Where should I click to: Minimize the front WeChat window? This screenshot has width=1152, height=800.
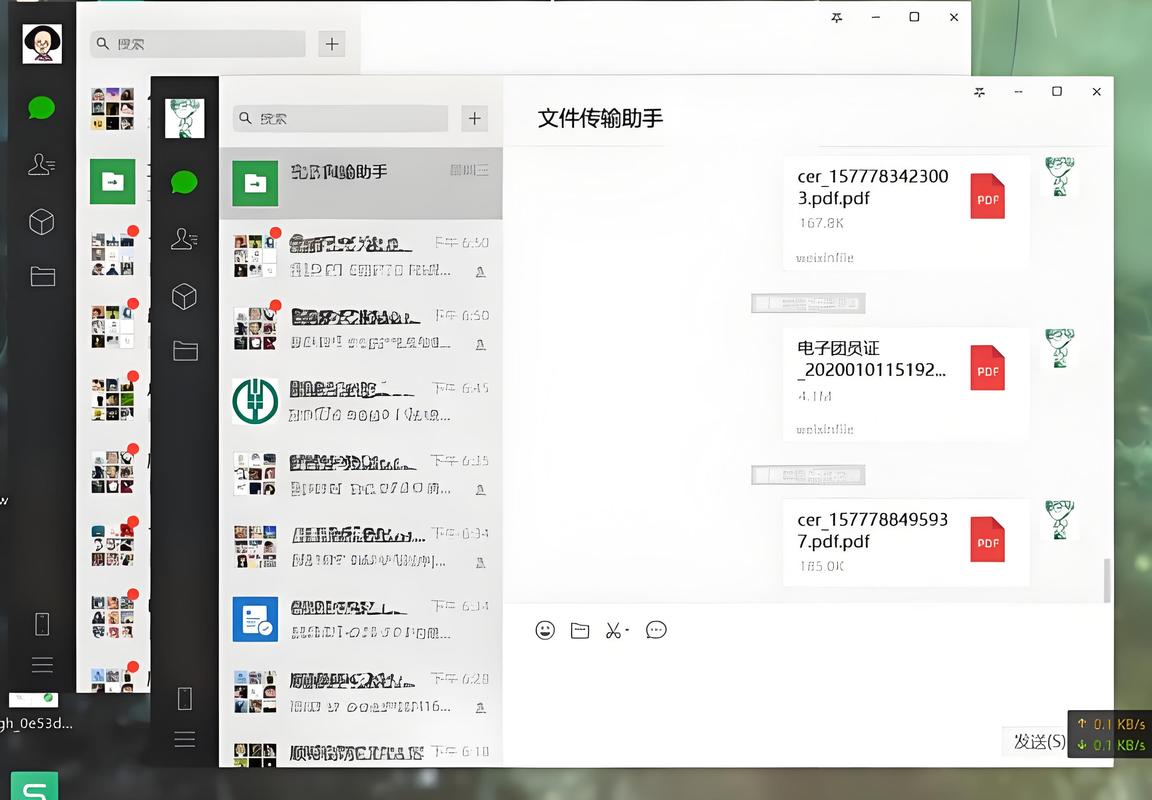1018,92
